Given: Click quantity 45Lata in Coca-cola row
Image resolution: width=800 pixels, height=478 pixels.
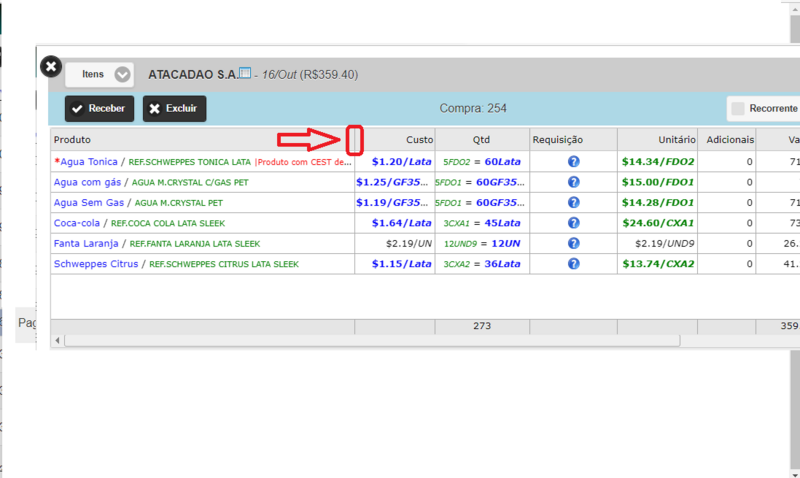Looking at the screenshot, I should pyautogui.click(x=503, y=223).
